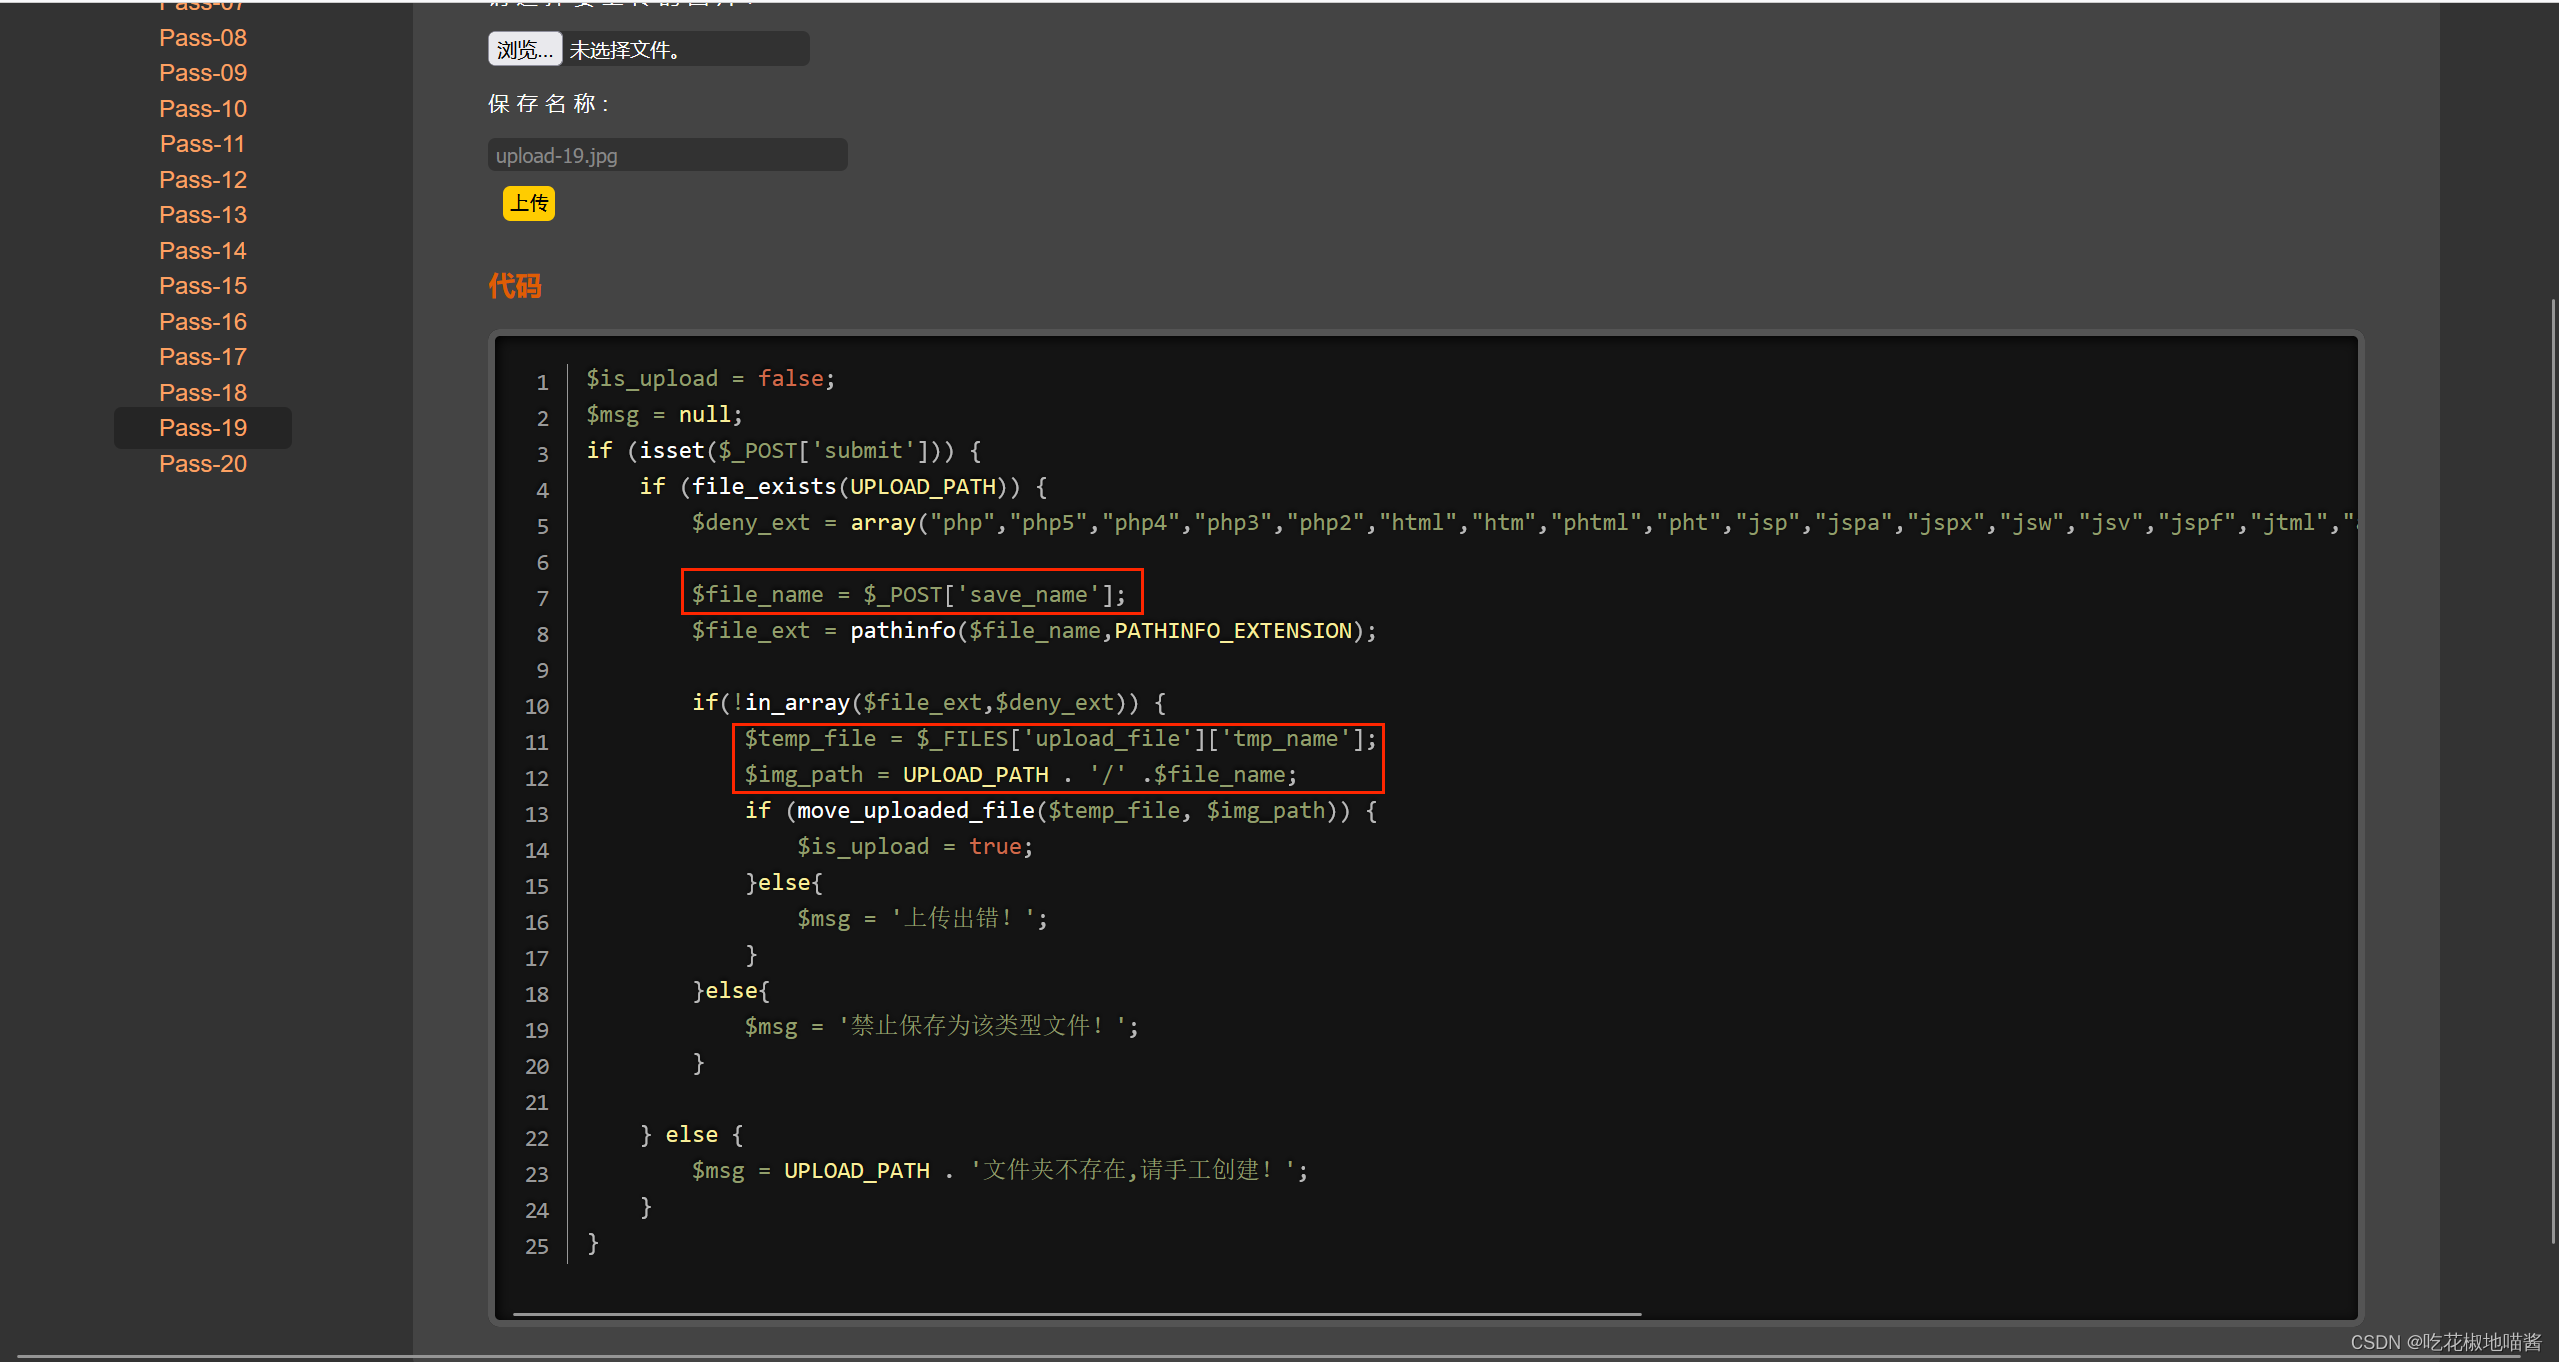Click the page vertical scrollbar
Viewport: 2559px width, 1362px height.
point(2552,770)
